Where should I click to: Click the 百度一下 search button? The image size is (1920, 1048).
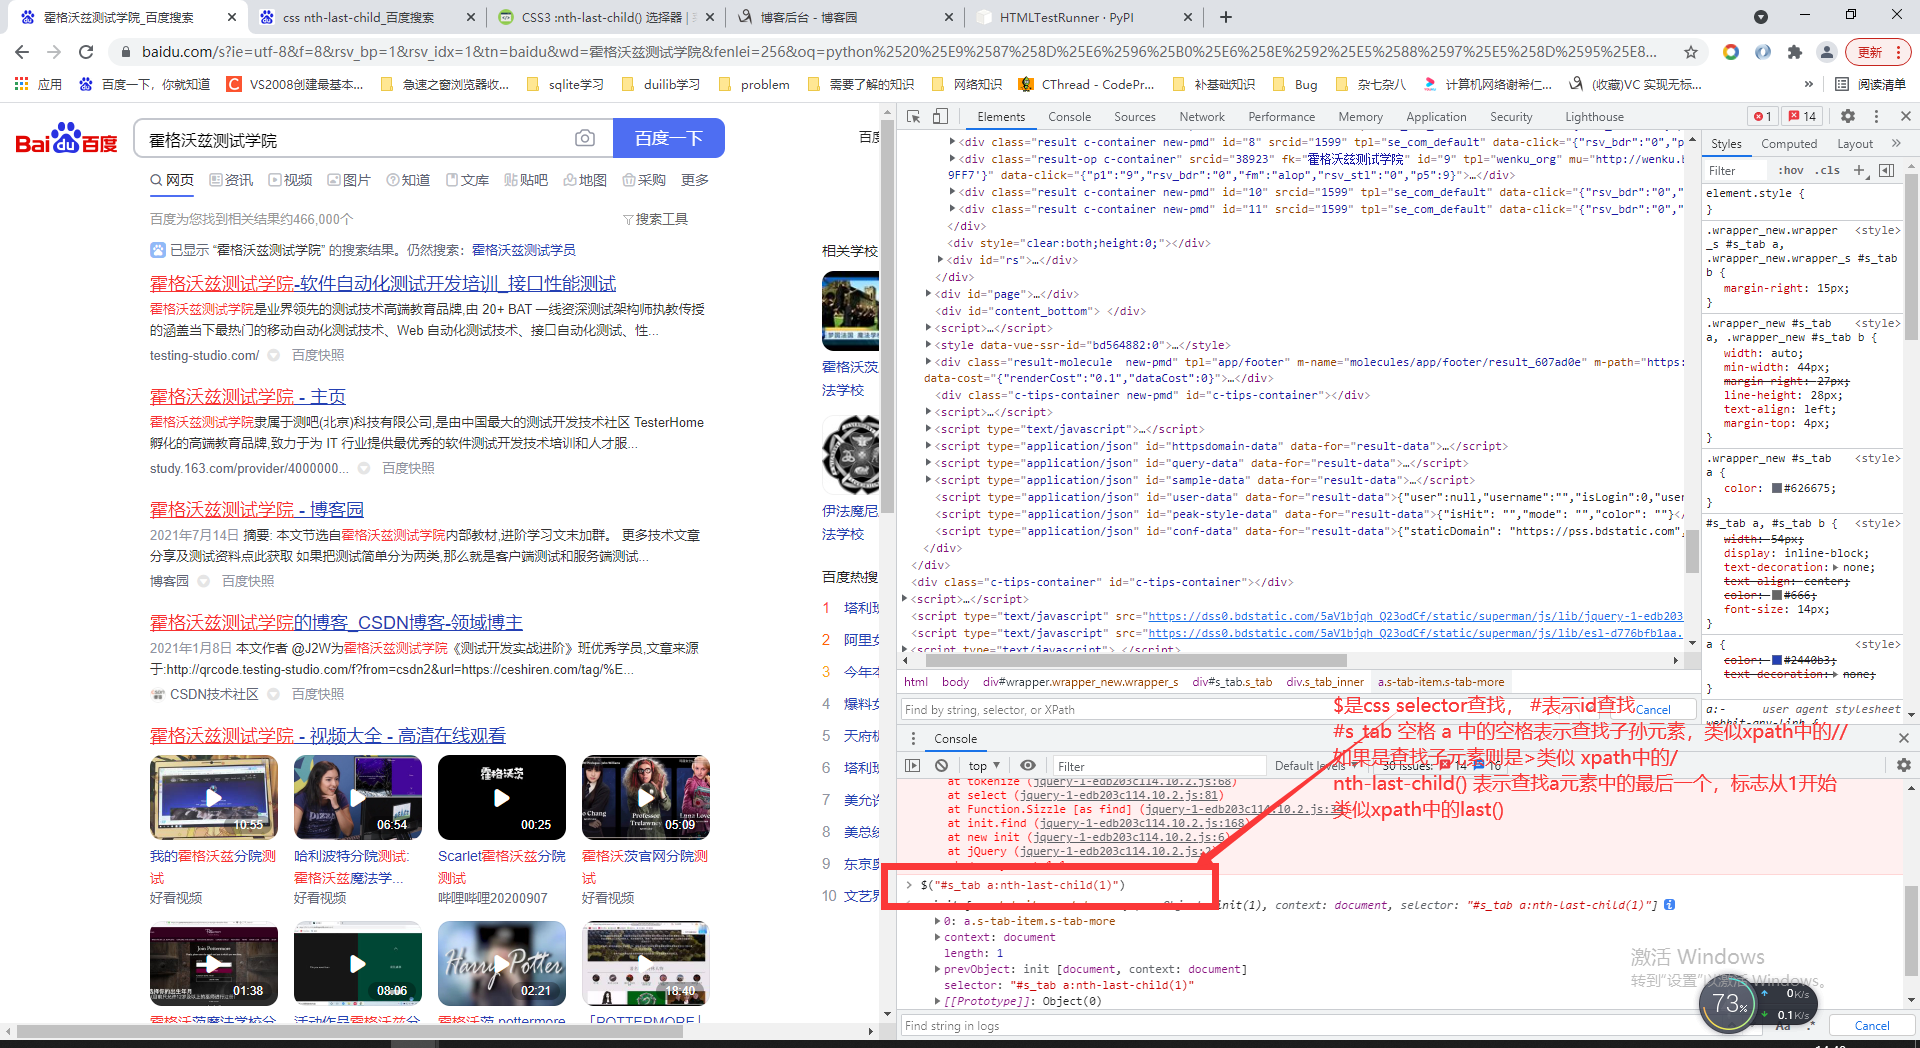pyautogui.click(x=668, y=138)
